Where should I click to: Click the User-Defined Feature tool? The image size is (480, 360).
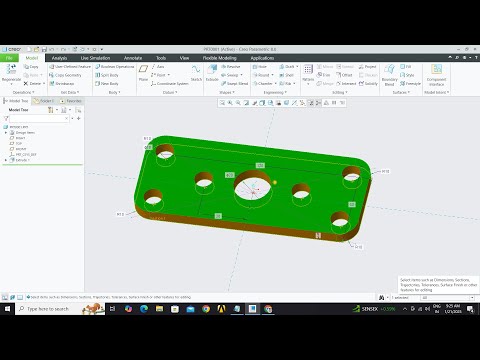[x=70, y=67]
